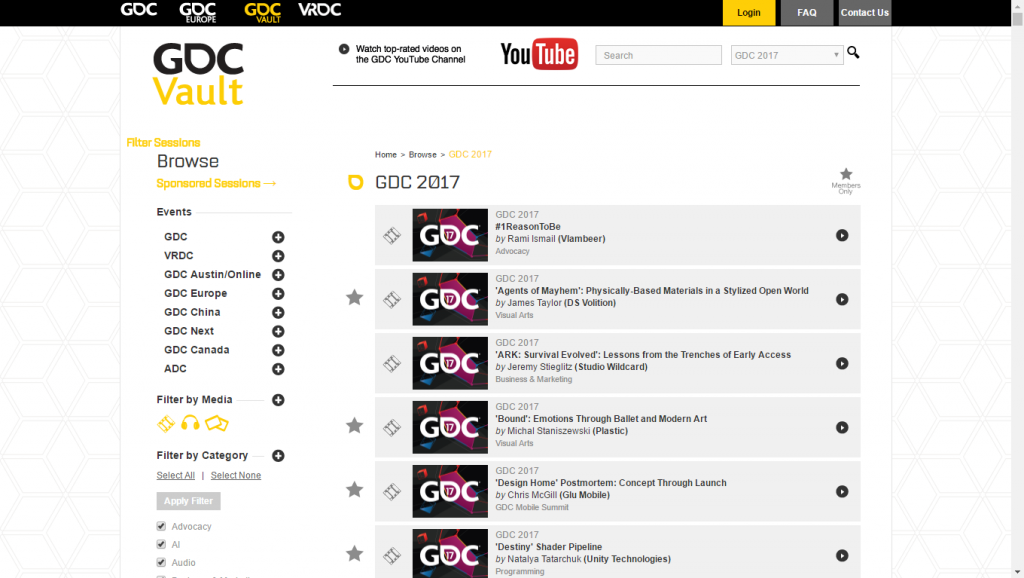The image size is (1024, 578).
Task: Play the 'Agents of Mayhem' session
Action: click(x=842, y=299)
